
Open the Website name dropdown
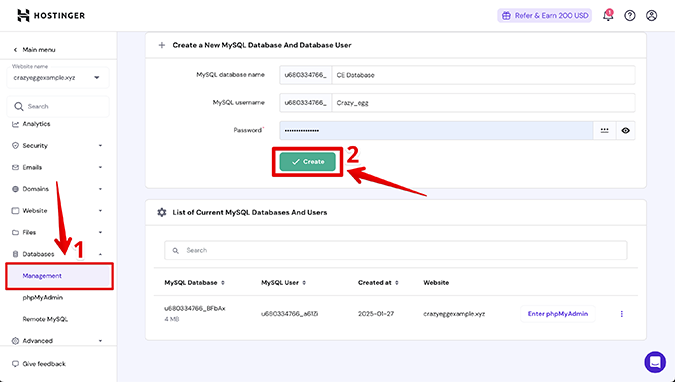tap(58, 78)
